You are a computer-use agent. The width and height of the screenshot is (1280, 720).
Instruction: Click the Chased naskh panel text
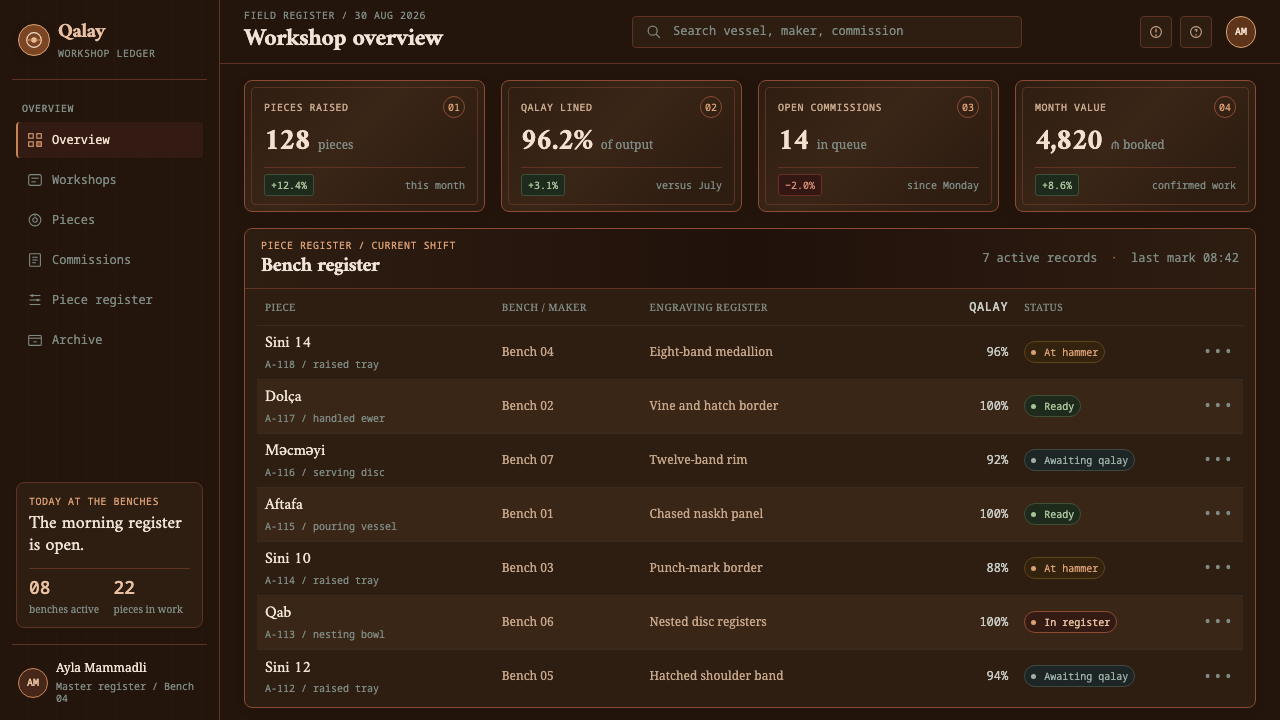coord(706,513)
